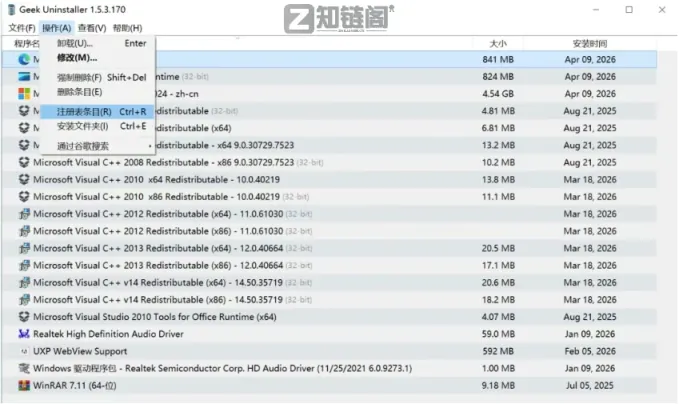Image resolution: width=679 pixels, height=404 pixels.
Task: Click icon of Visual C++ 2012 Redistributable (x86)
Action: tap(24, 231)
